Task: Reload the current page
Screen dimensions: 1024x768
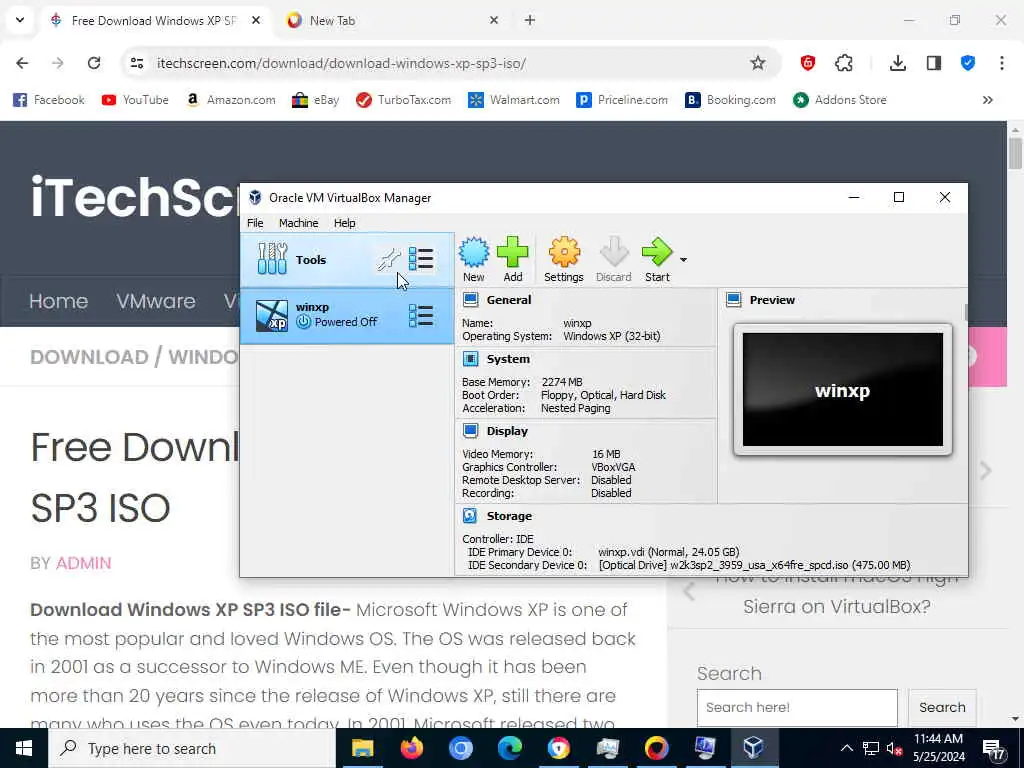Action: pos(94,63)
